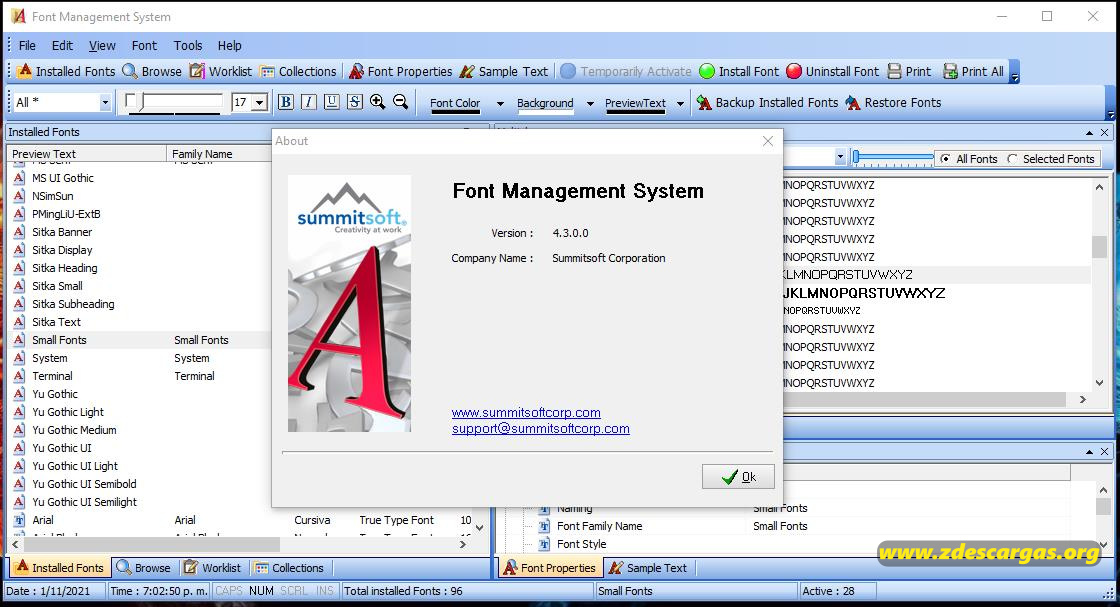Toggle Bold preview formatting
The width and height of the screenshot is (1120, 607).
click(285, 102)
